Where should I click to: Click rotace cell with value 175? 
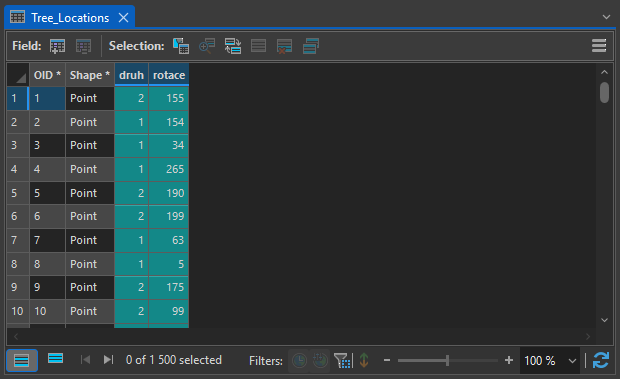click(169, 287)
